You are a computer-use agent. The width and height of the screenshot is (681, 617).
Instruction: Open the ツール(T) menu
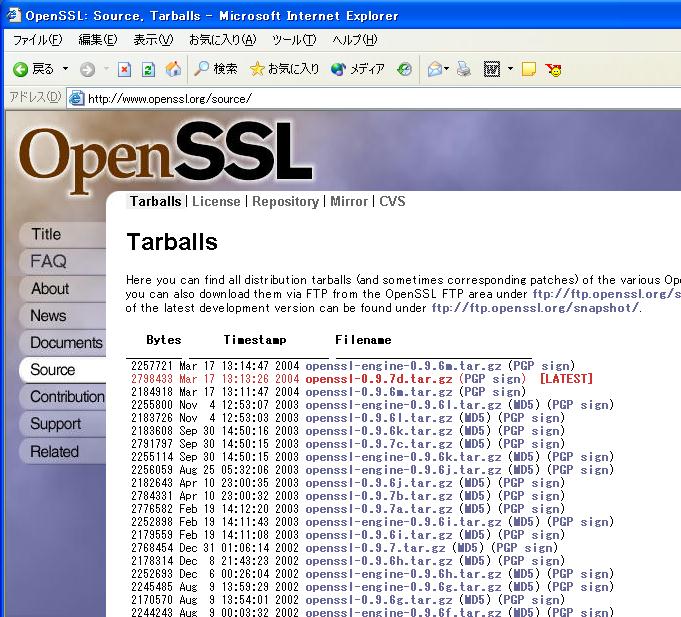[x=294, y=40]
